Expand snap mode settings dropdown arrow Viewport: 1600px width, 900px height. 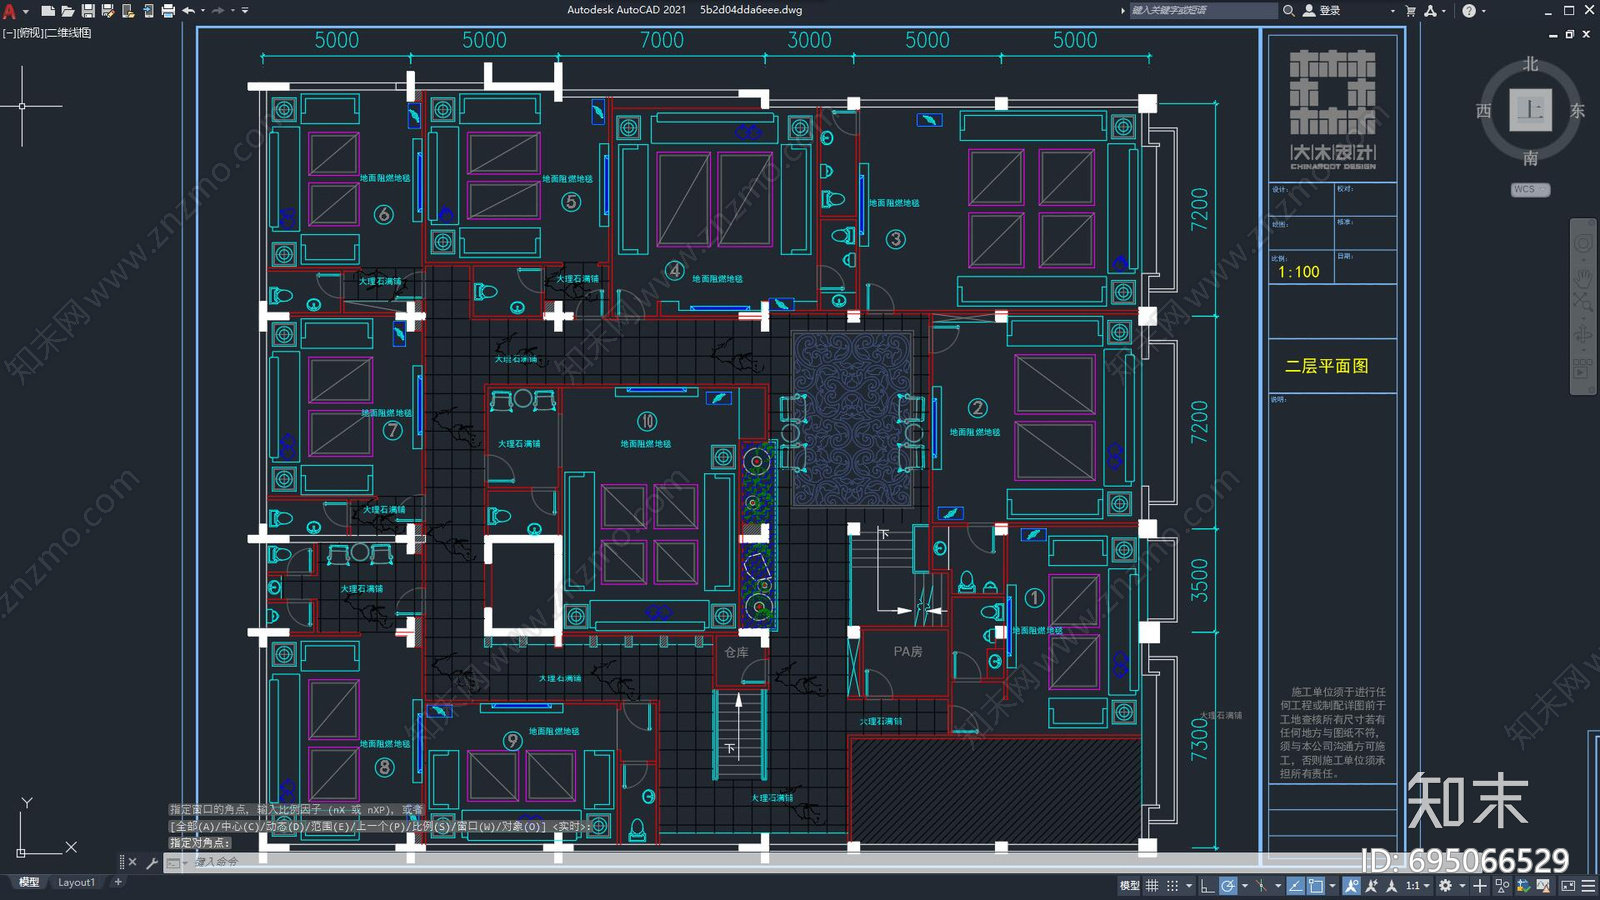pos(1189,886)
